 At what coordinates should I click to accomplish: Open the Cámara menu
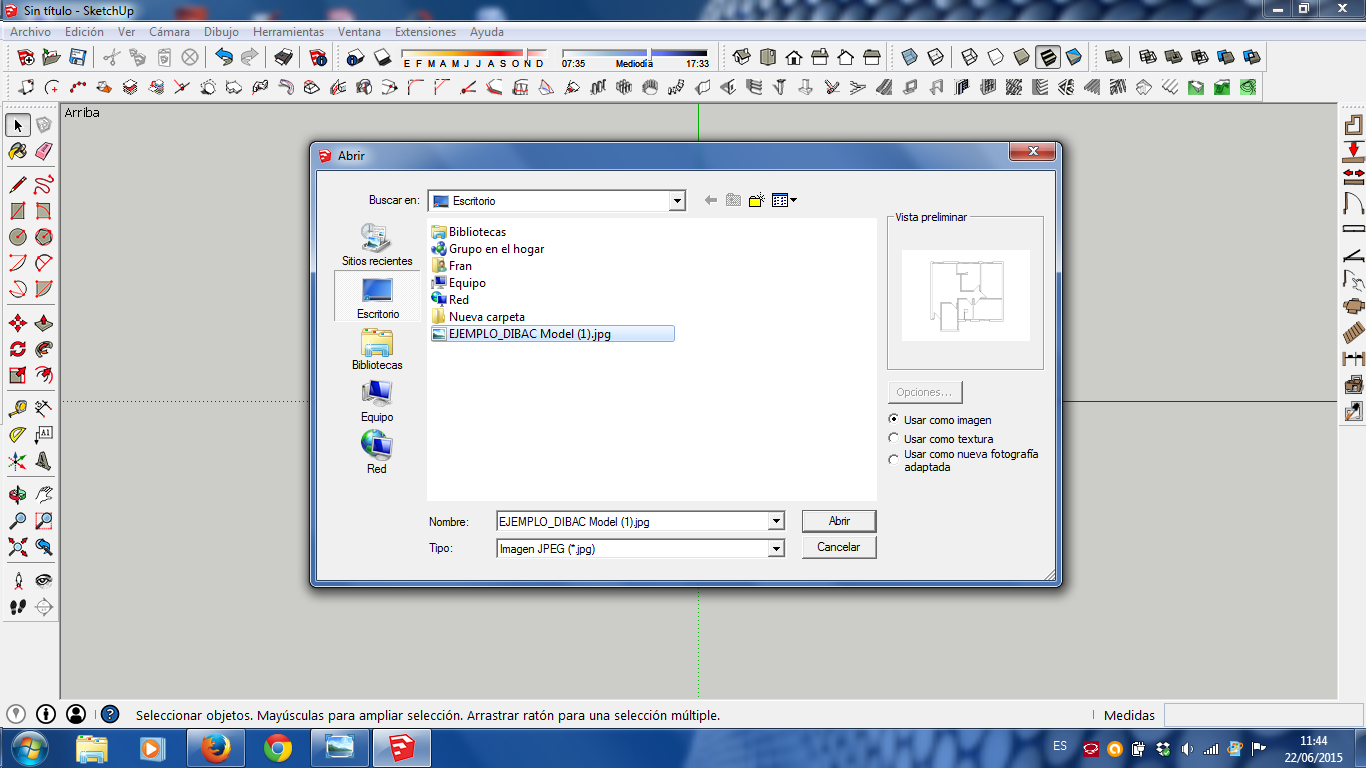pos(169,32)
